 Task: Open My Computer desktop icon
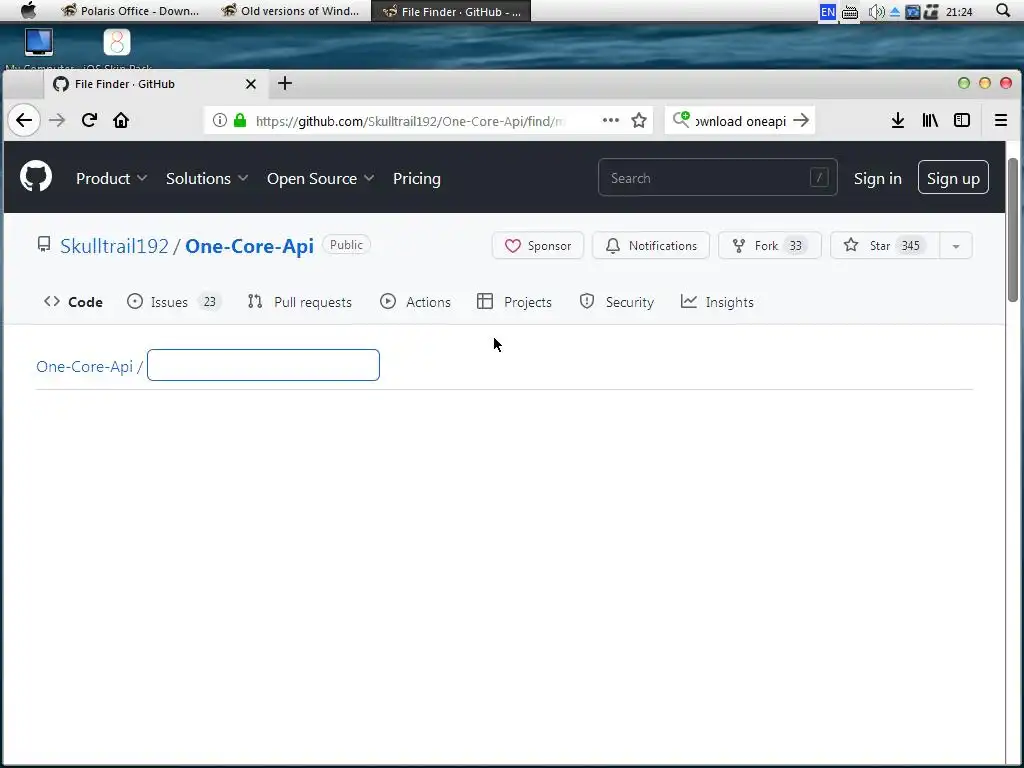pyautogui.click(x=39, y=42)
